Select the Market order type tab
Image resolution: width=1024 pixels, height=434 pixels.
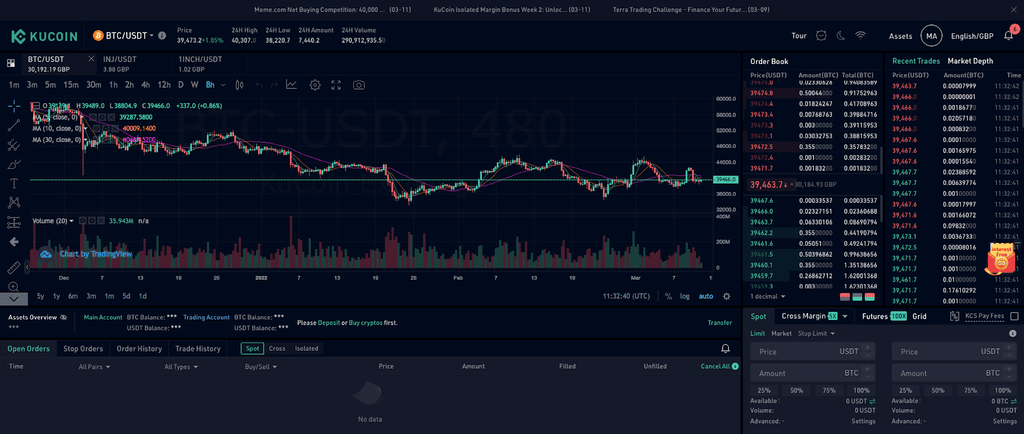pyautogui.click(x=781, y=333)
